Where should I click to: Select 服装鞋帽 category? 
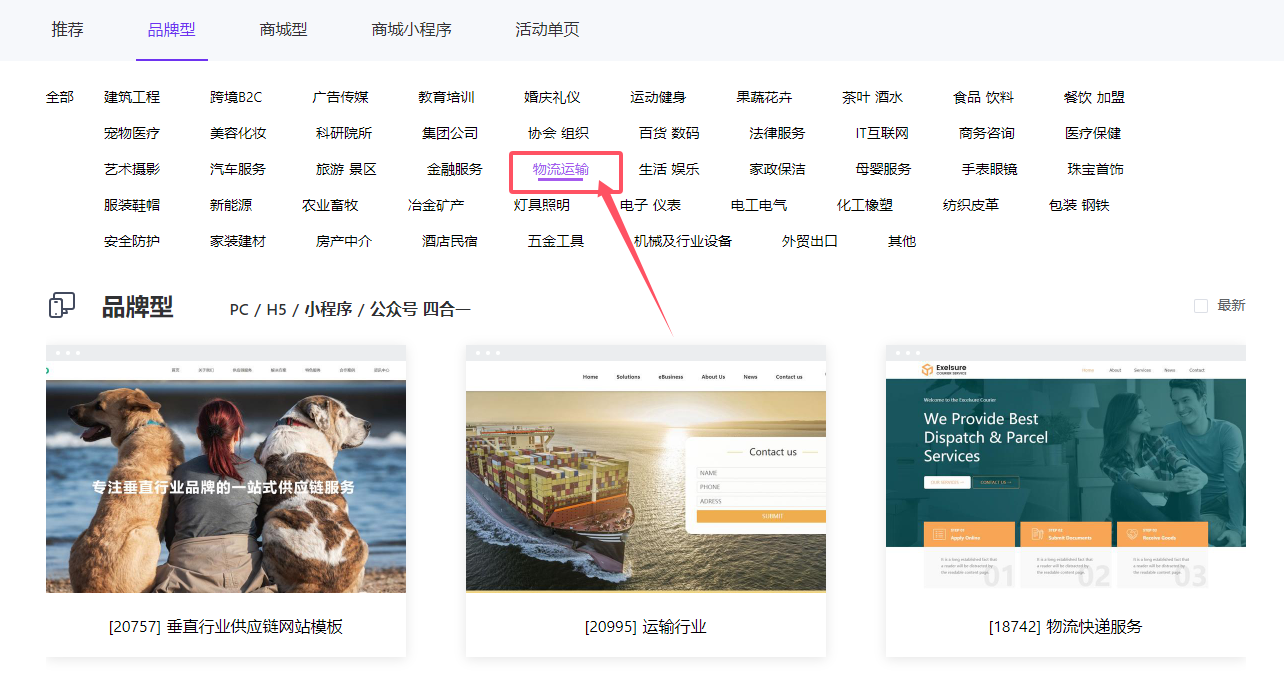(x=132, y=205)
